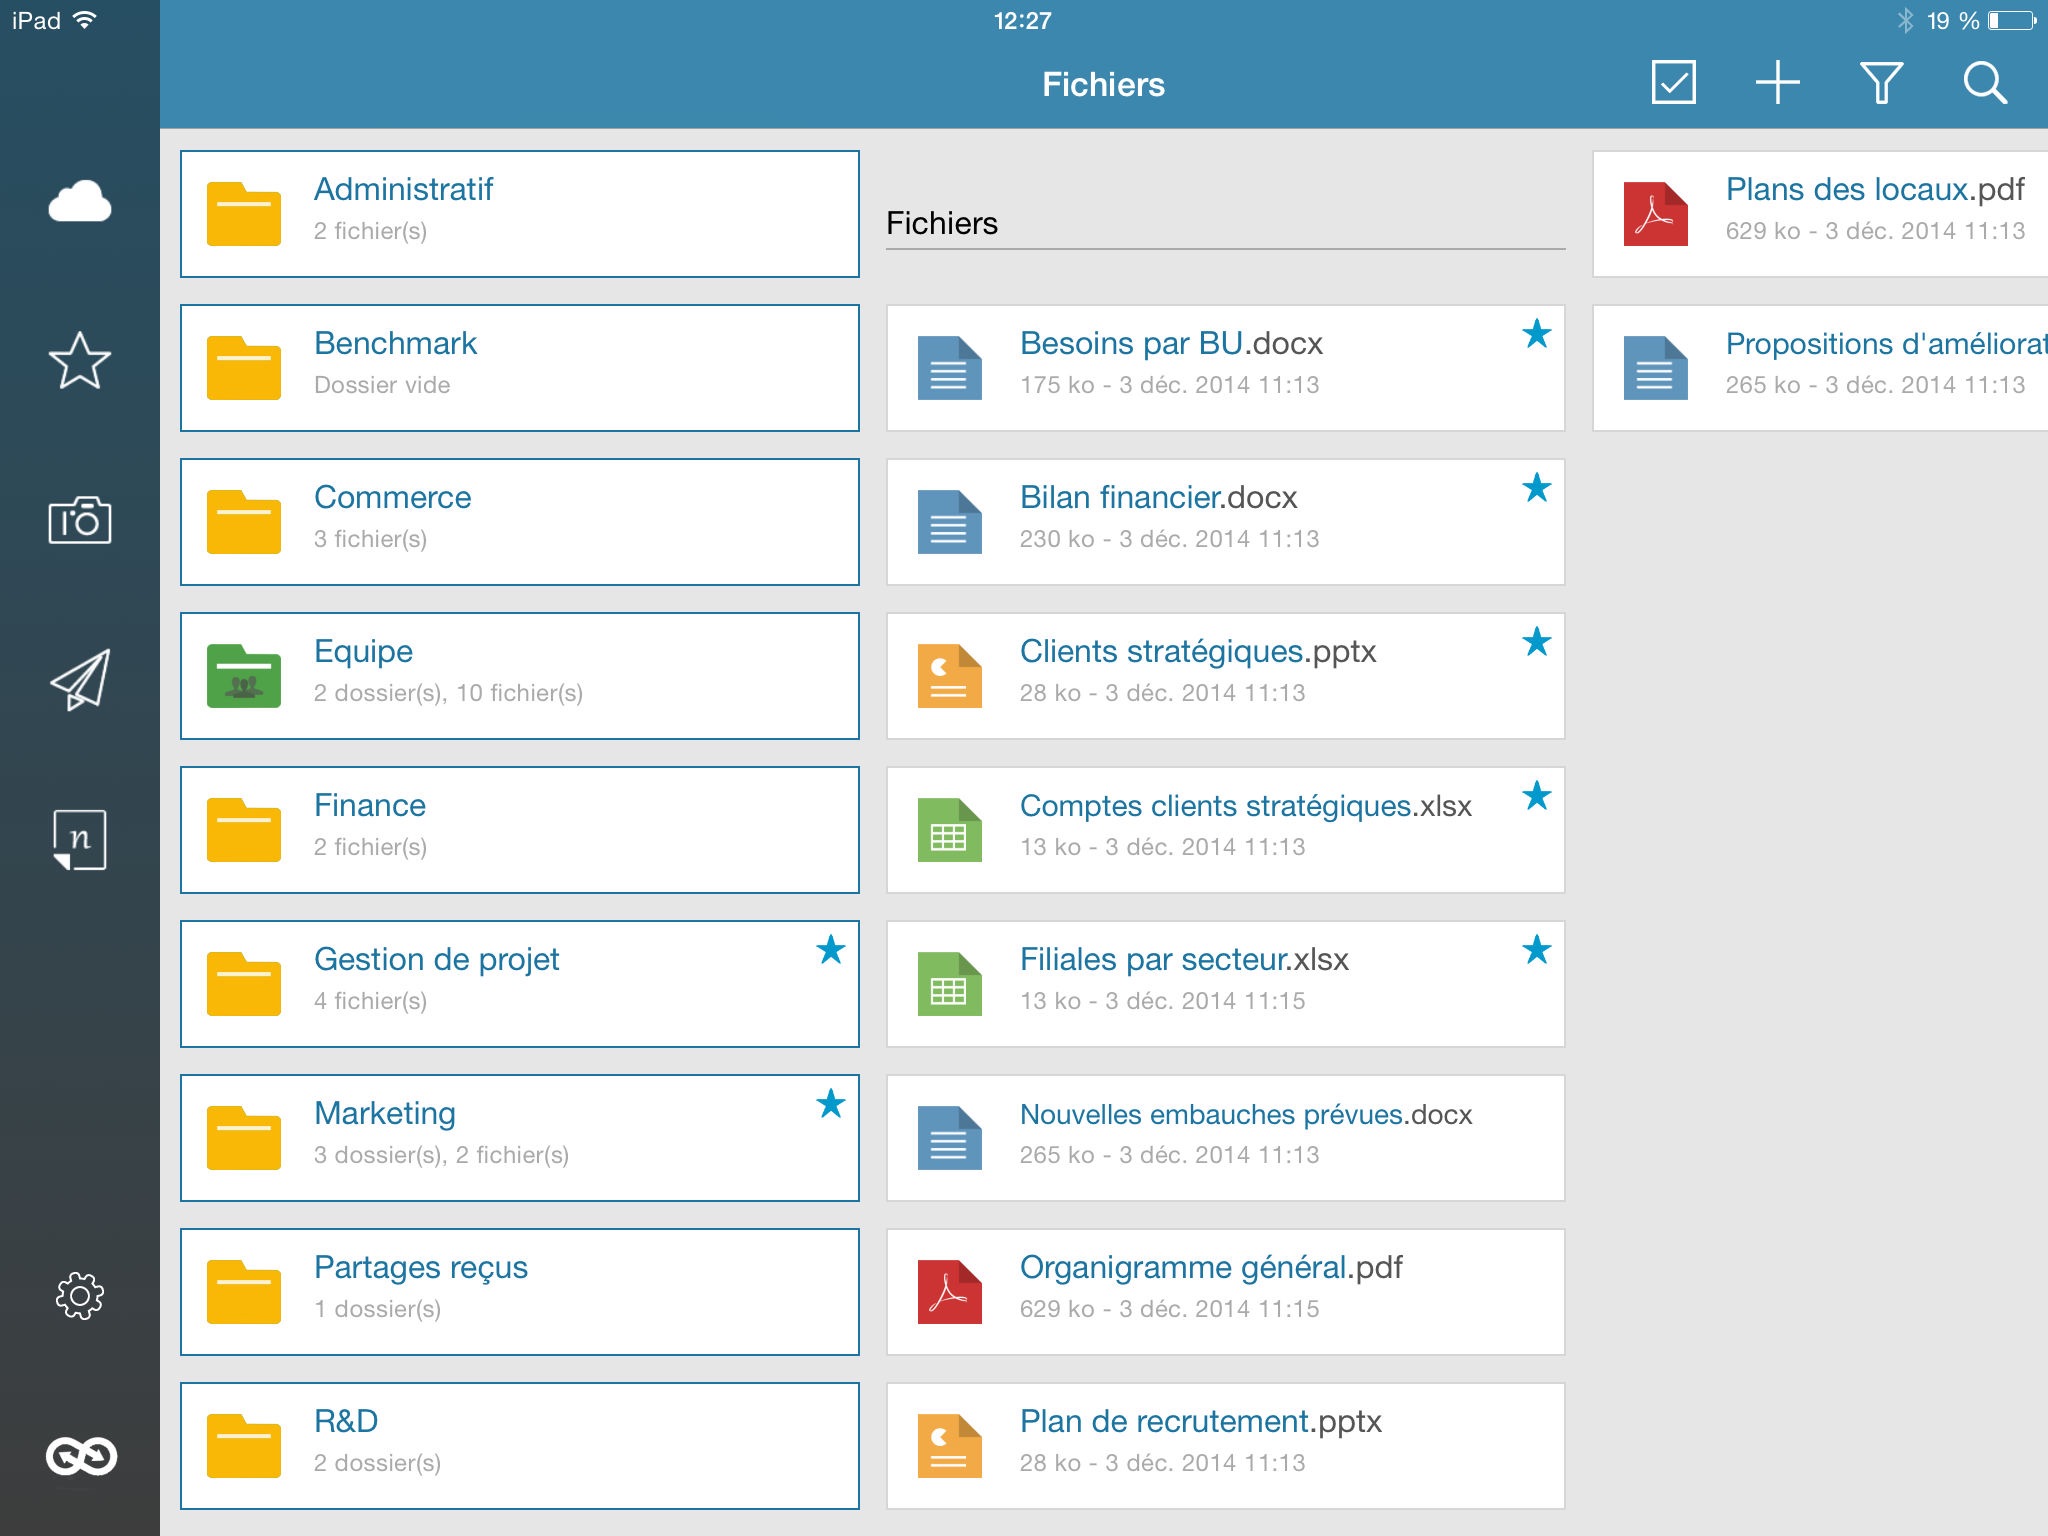Toggle the star on Filiales par secteur.xlsx
The width and height of the screenshot is (2048, 1536).
click(1536, 950)
